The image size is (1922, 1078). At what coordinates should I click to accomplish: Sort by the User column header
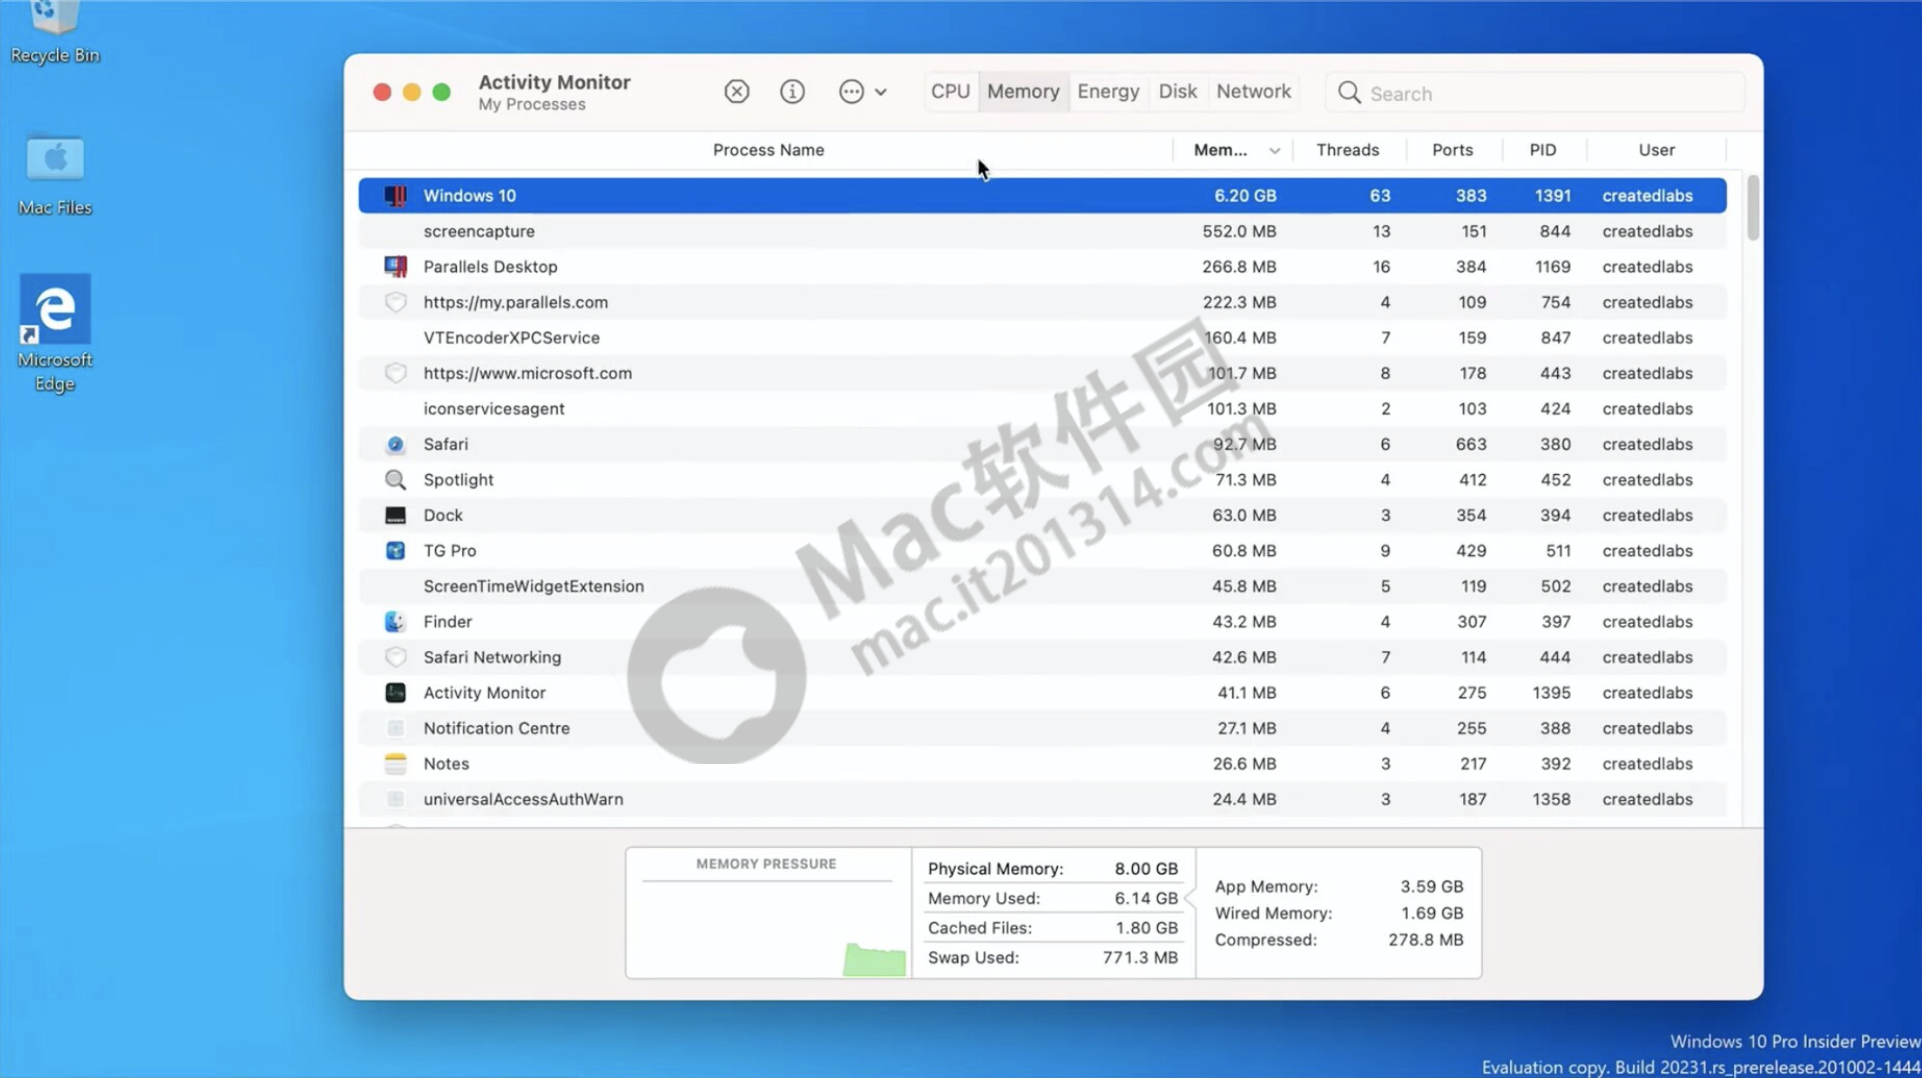1656,150
